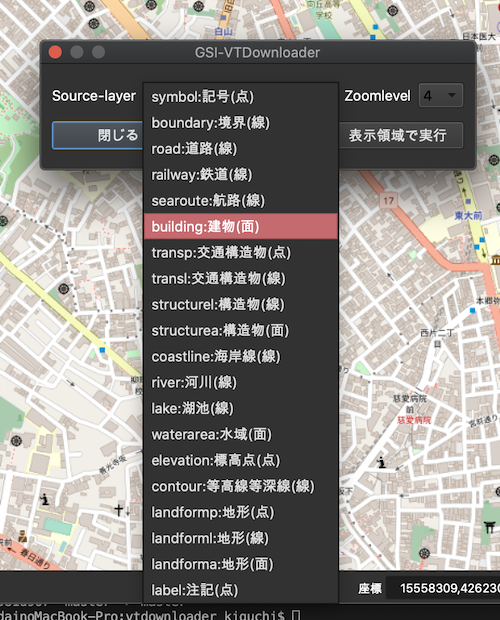Screen dimensions: 500x620
Task: Choose landforma:地形(面) layer
Action: (241, 564)
